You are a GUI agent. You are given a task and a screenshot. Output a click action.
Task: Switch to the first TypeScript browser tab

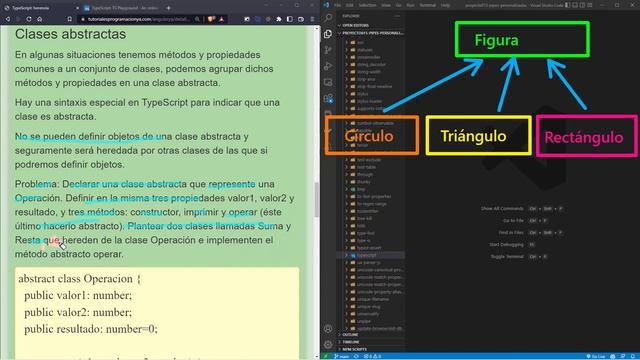(x=40, y=8)
